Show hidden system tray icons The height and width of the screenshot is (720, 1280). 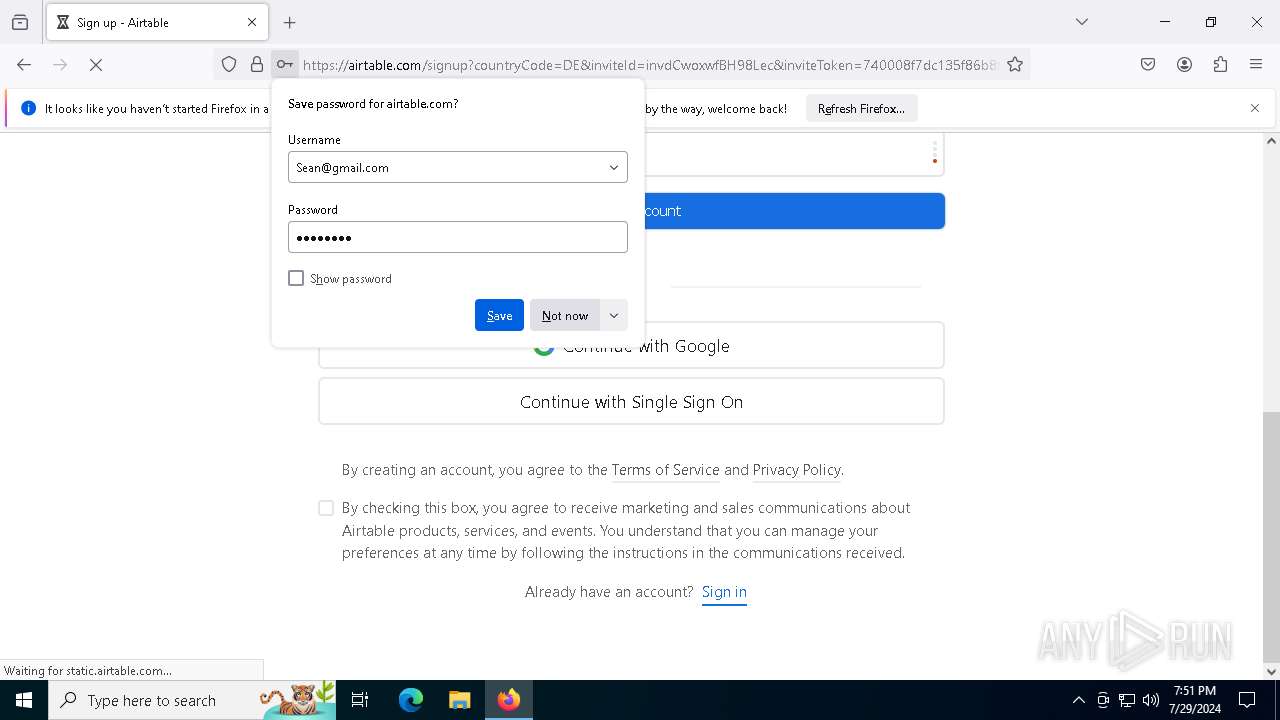pyautogui.click(x=1078, y=700)
